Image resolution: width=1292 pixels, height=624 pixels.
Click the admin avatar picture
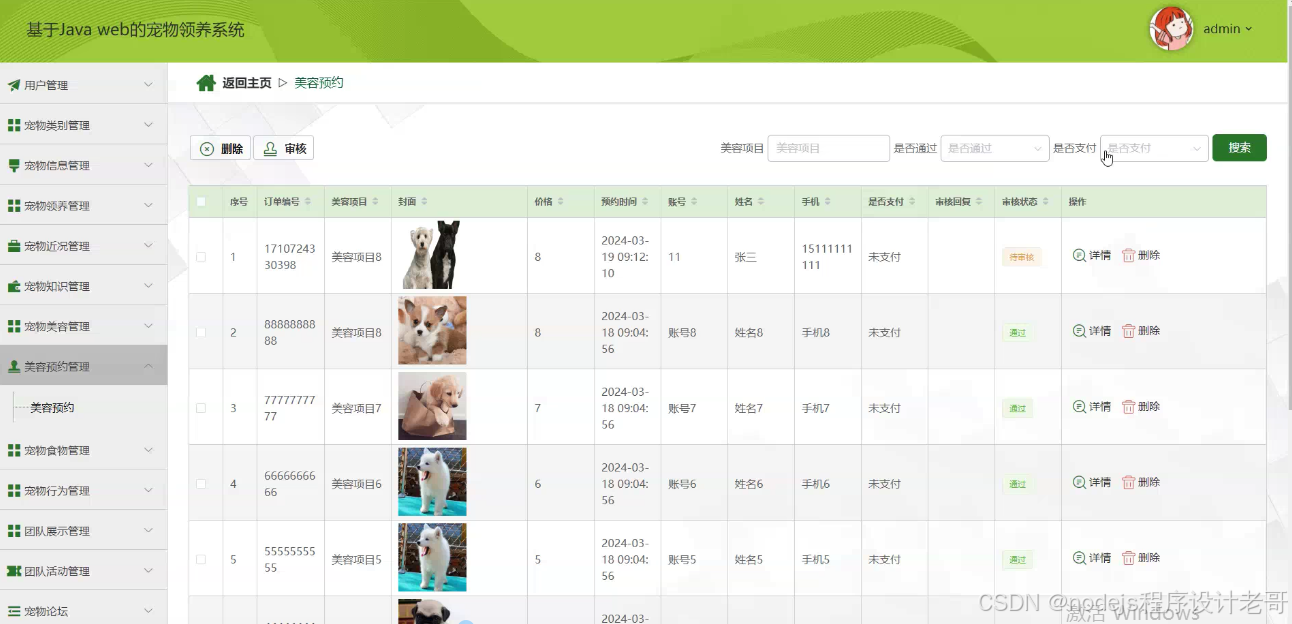point(1171,28)
